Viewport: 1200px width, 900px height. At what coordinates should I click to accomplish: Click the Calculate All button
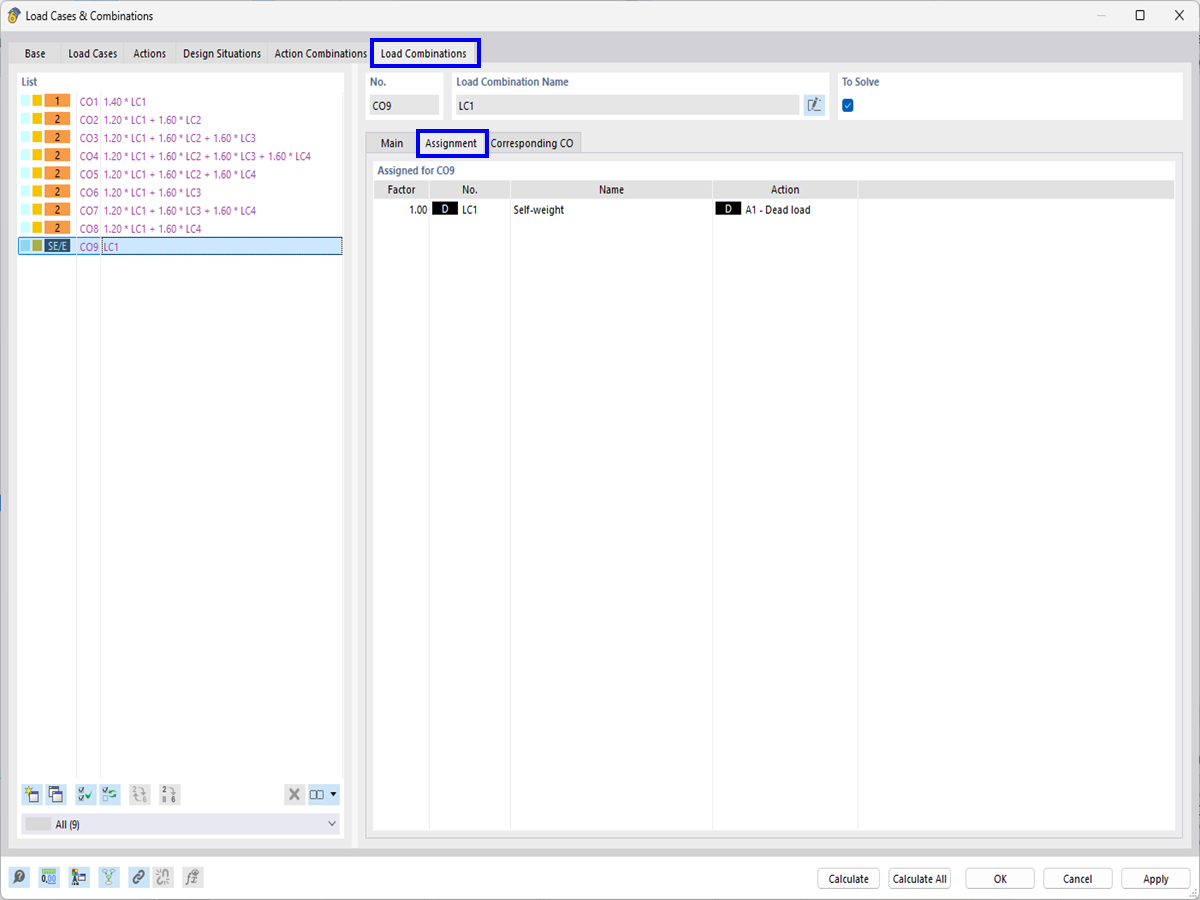(x=919, y=878)
